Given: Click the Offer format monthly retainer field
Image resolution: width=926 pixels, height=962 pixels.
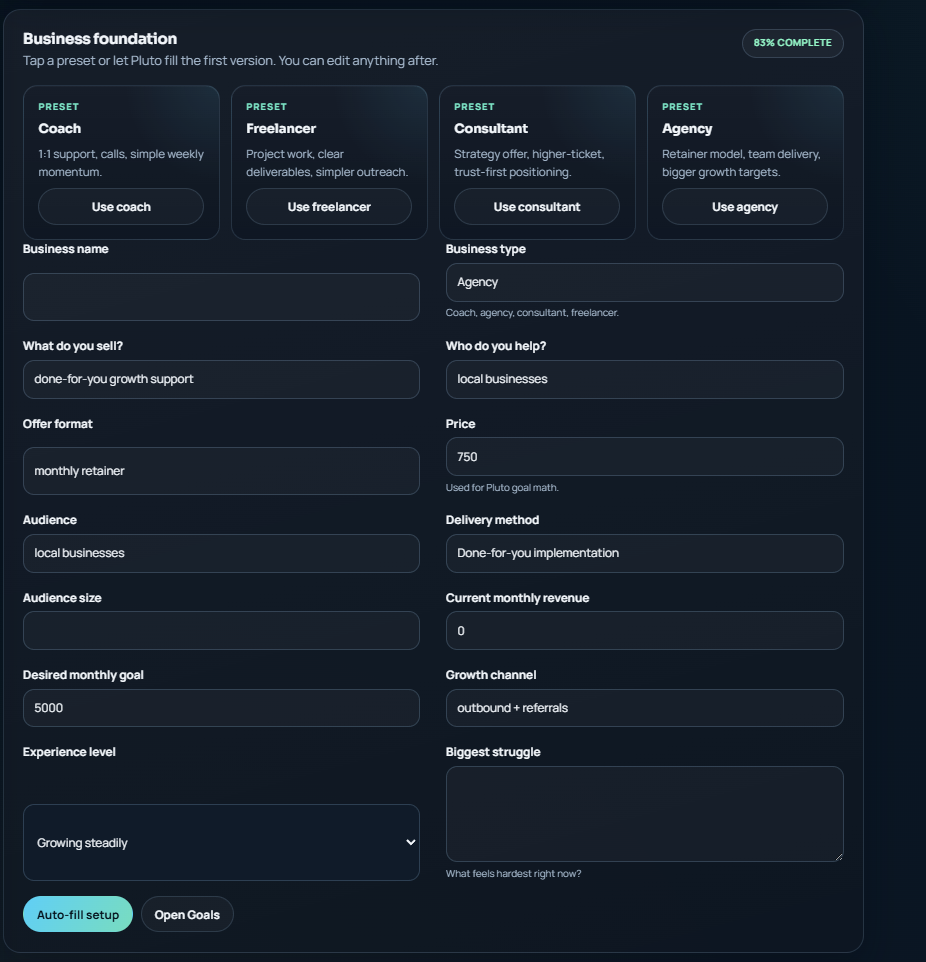Looking at the screenshot, I should click(221, 470).
